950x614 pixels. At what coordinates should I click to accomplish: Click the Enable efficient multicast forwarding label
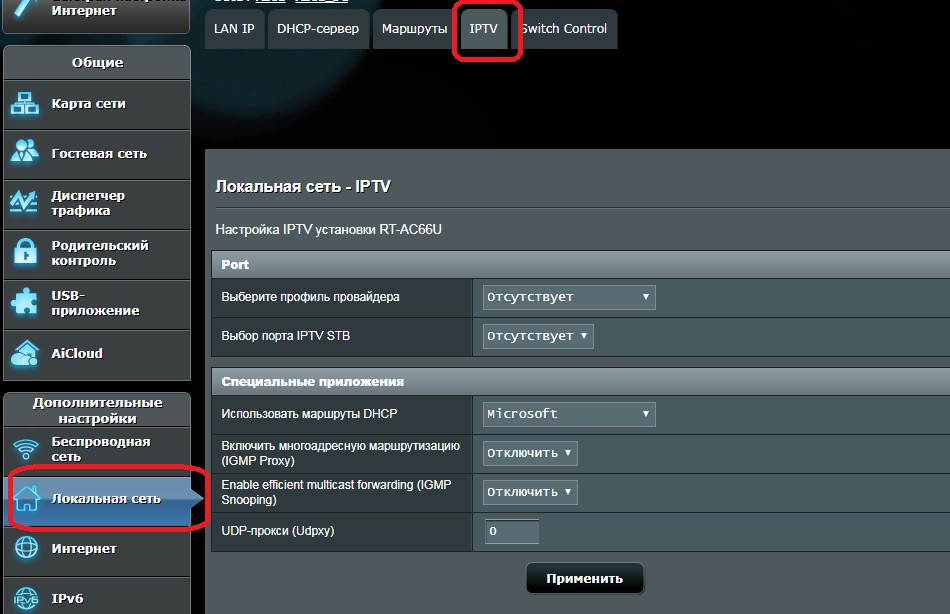336,492
